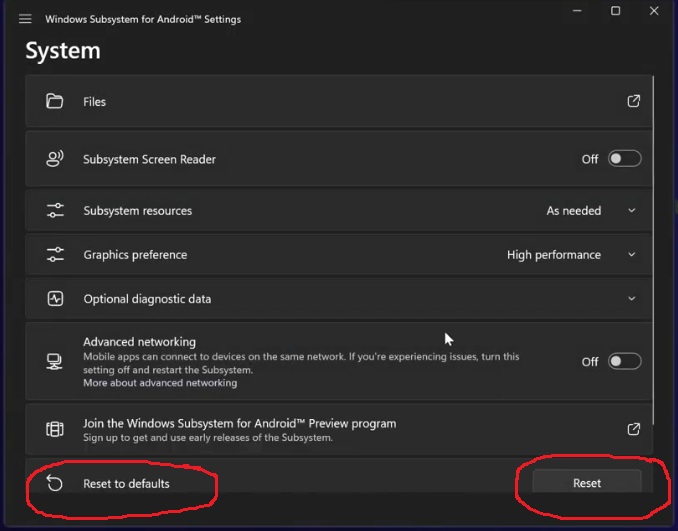Click the Files folder icon

click(x=54, y=101)
